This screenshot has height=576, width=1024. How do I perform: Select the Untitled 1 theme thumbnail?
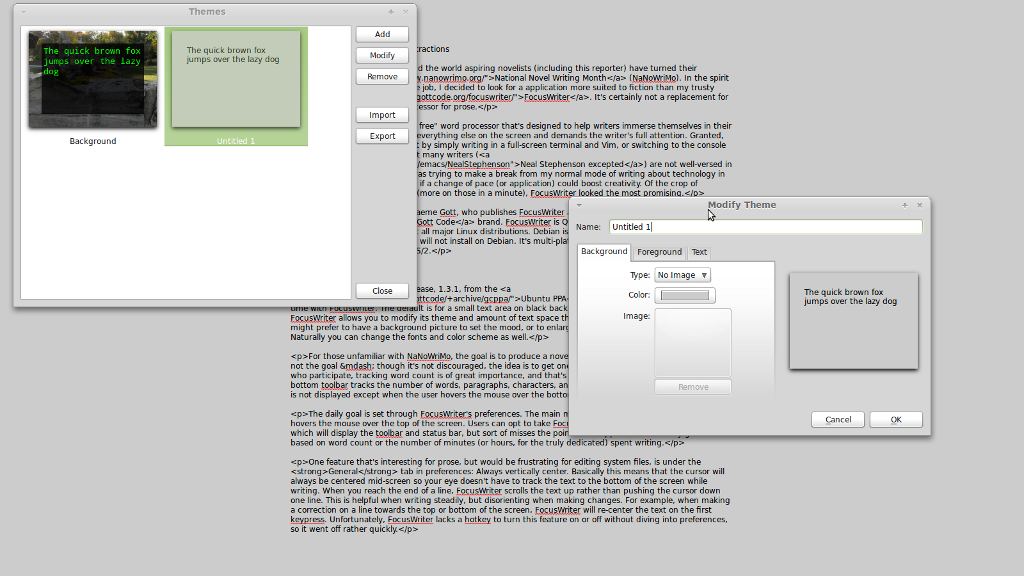pyautogui.click(x=236, y=80)
